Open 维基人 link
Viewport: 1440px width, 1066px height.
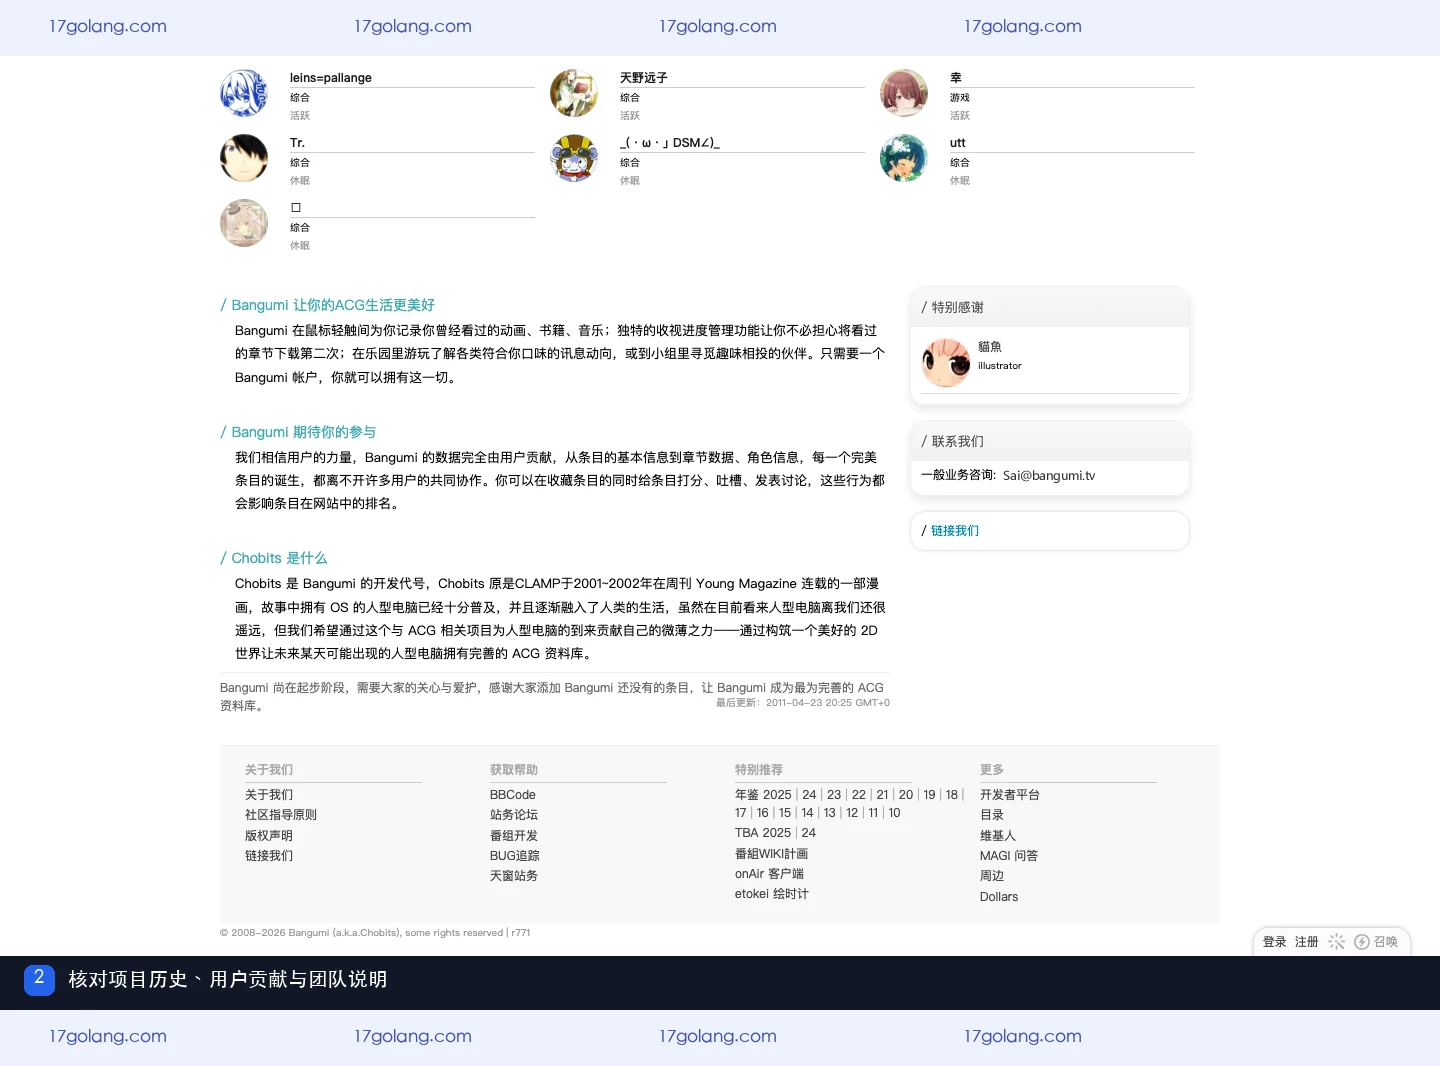tap(998, 836)
